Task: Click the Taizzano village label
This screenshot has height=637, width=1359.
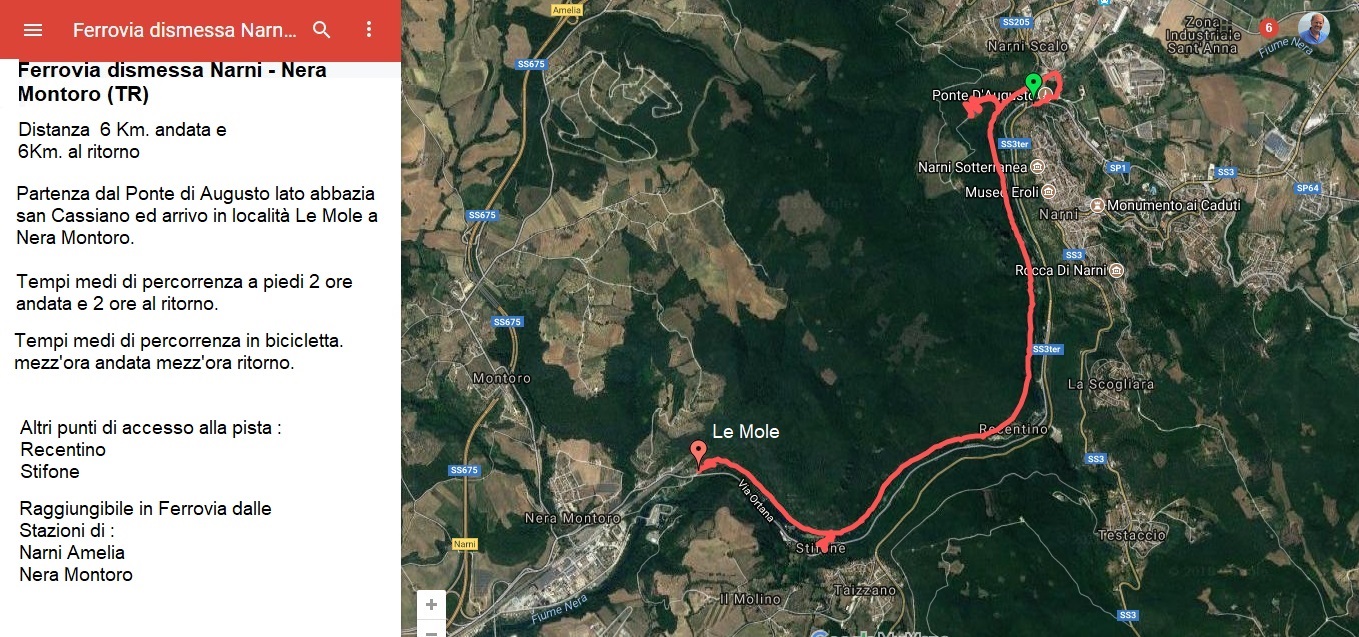Action: [x=866, y=590]
